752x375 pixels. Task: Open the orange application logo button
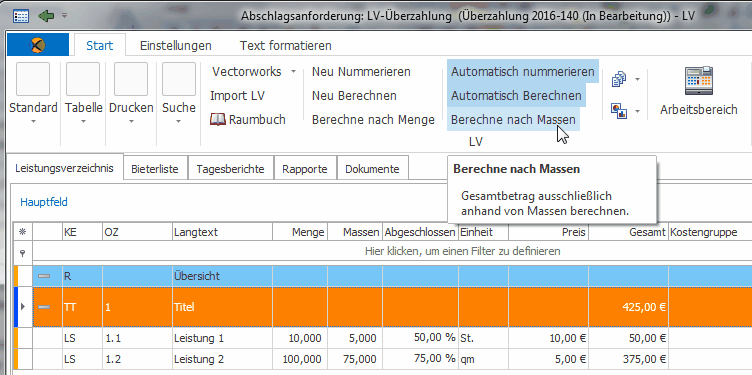click(38, 45)
